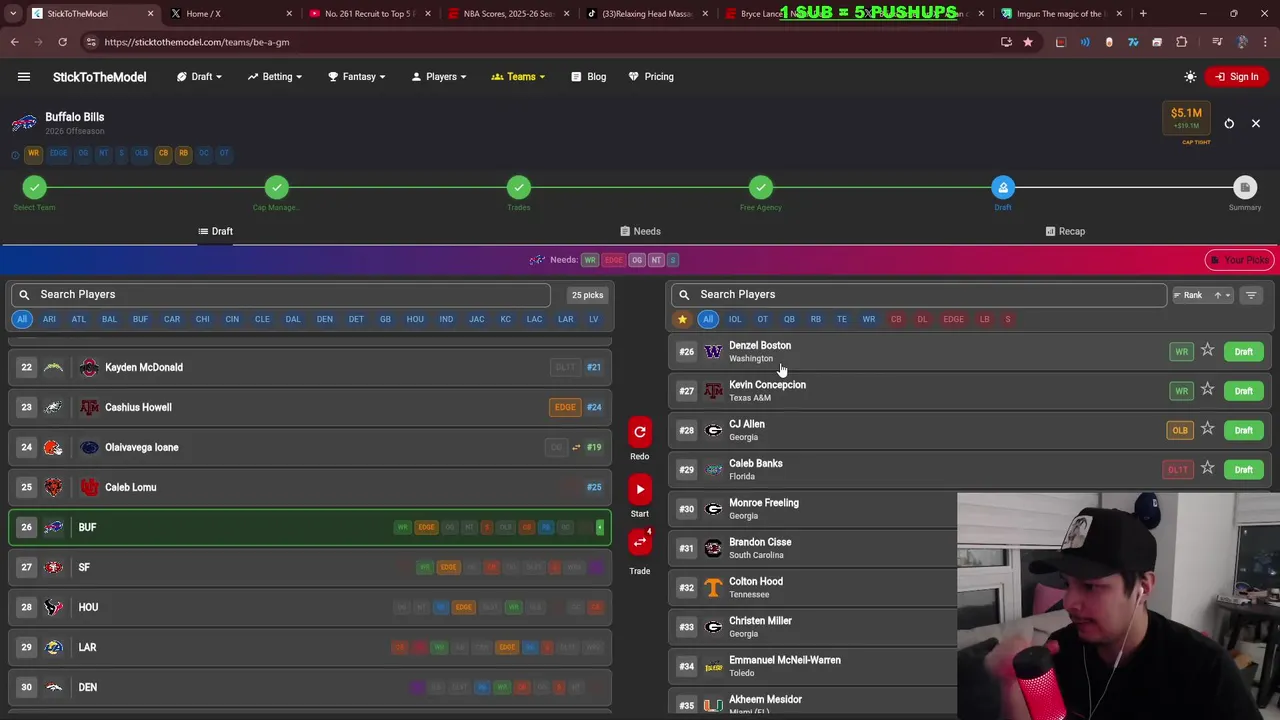The height and width of the screenshot is (720, 1280).
Task: Open the hamburger menu icon
Action: (24, 77)
